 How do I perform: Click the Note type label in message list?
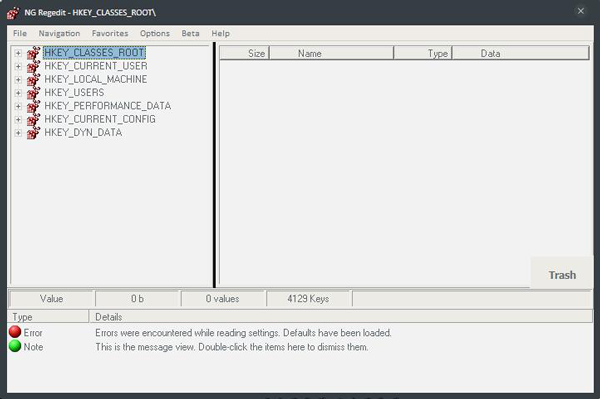point(33,347)
